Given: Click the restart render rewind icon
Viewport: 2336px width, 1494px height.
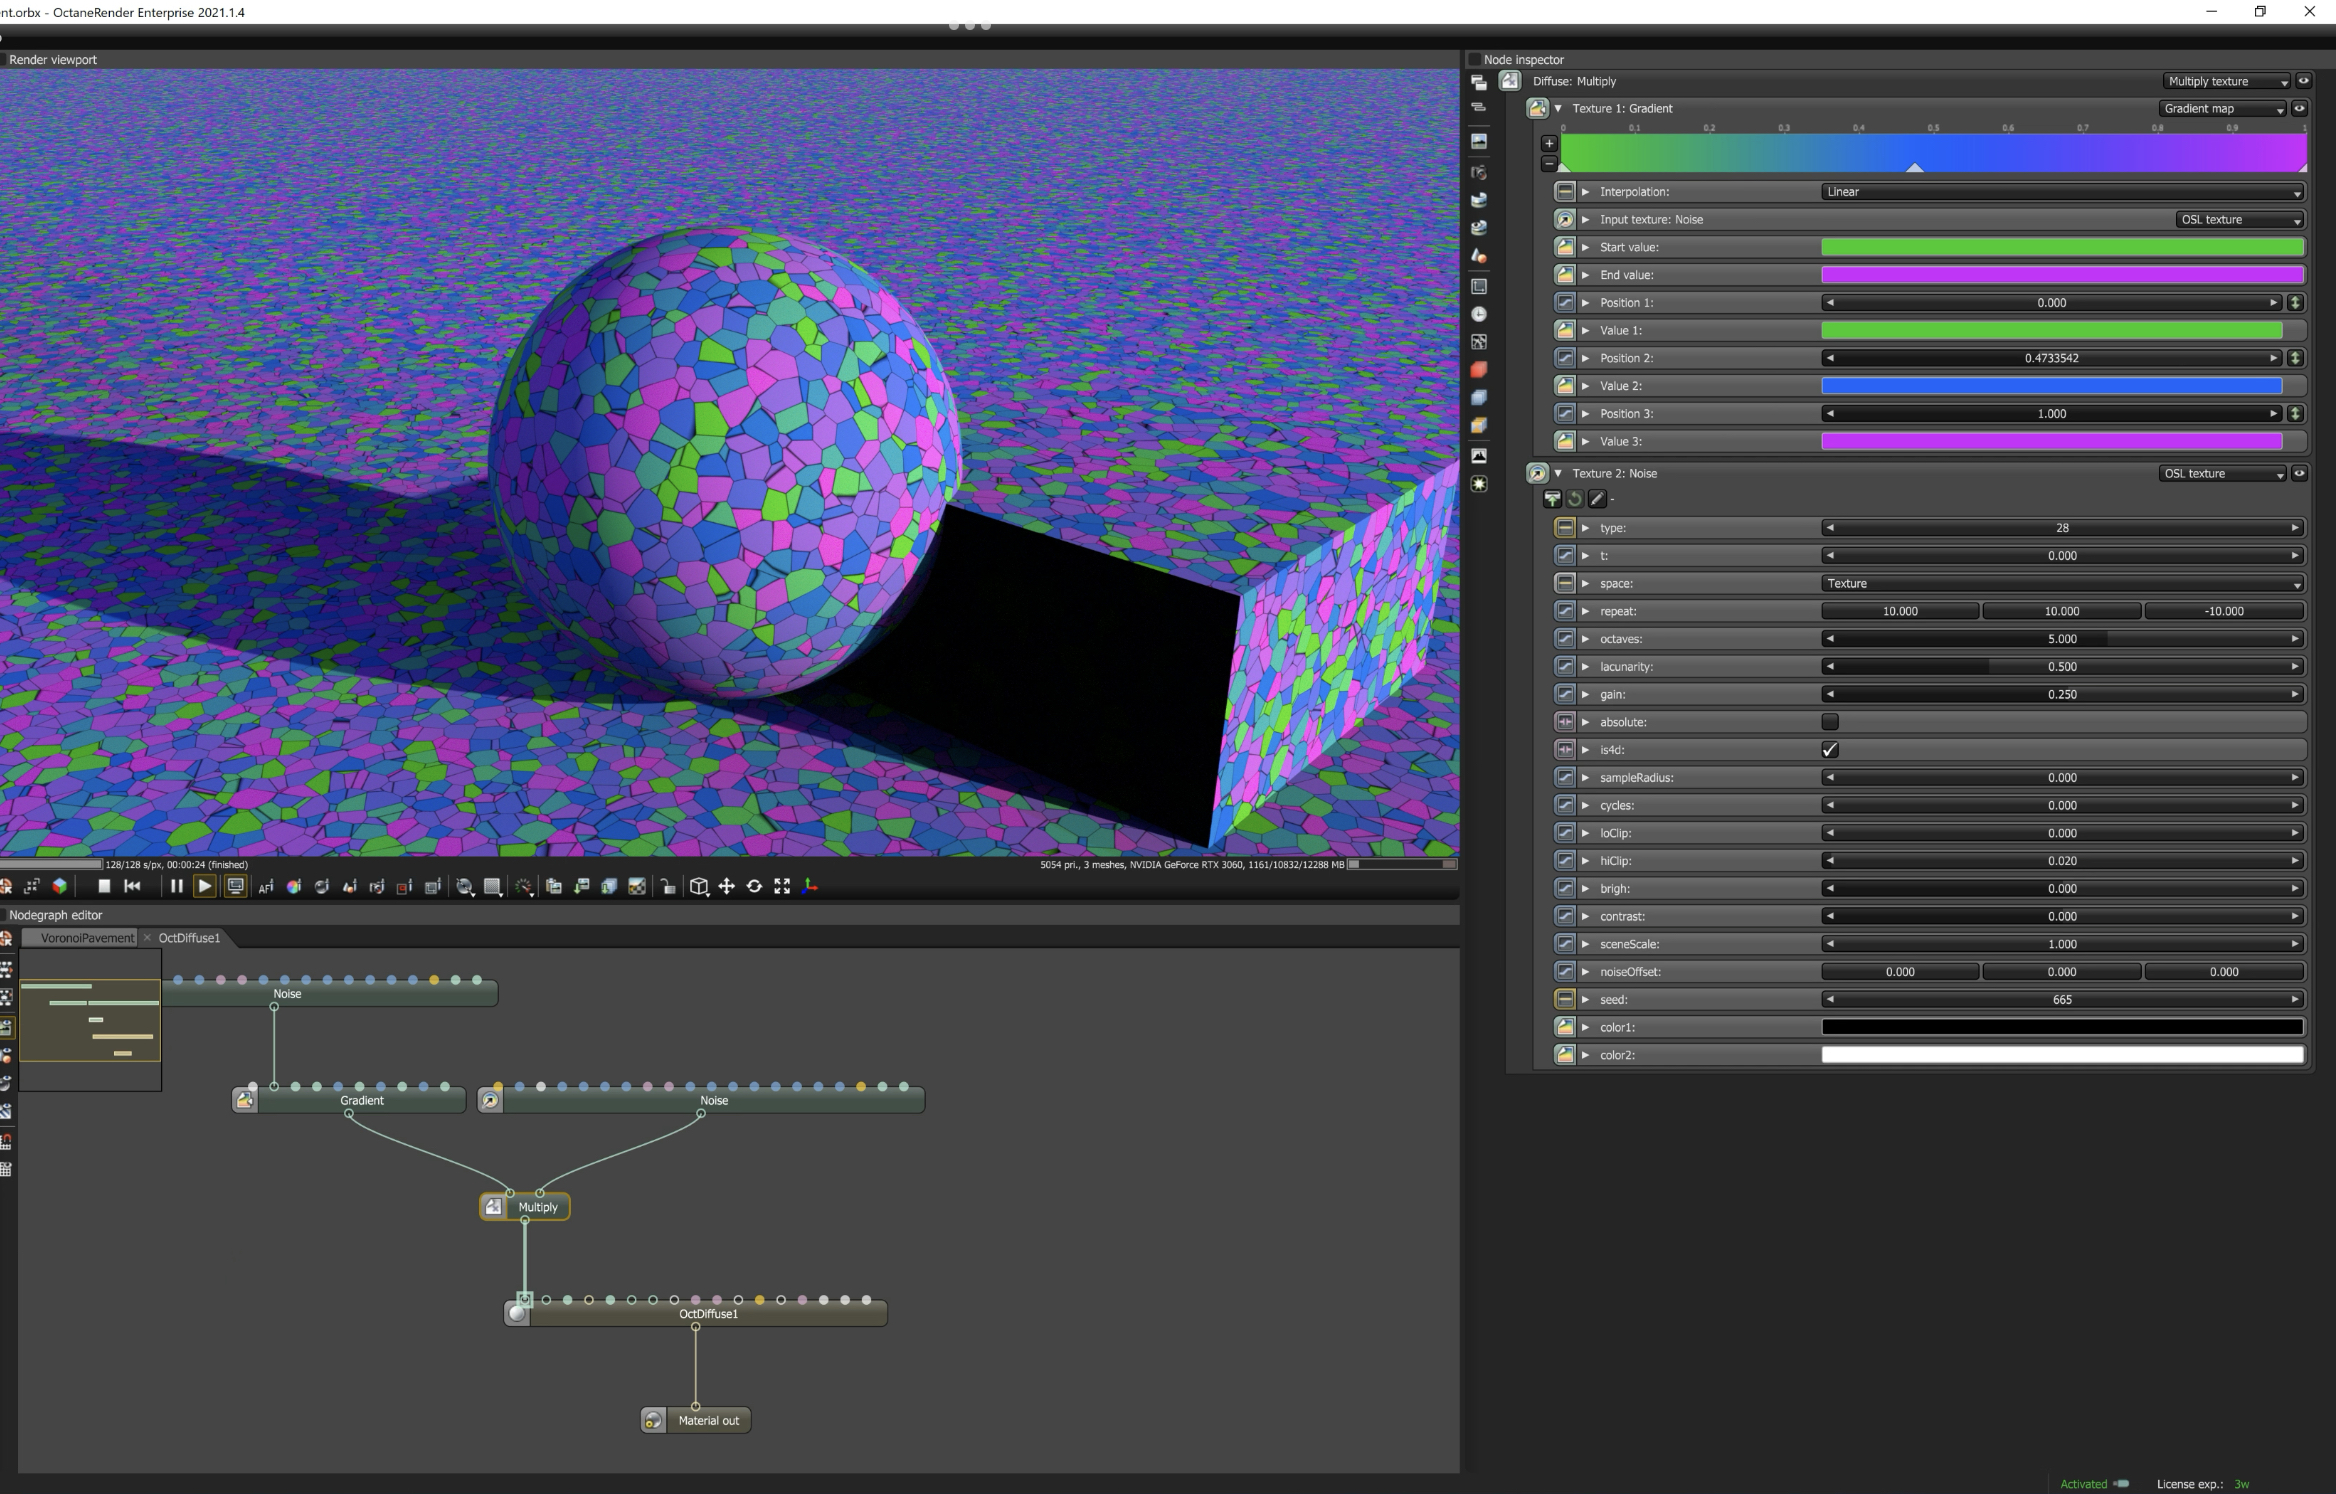Looking at the screenshot, I should click(x=132, y=886).
